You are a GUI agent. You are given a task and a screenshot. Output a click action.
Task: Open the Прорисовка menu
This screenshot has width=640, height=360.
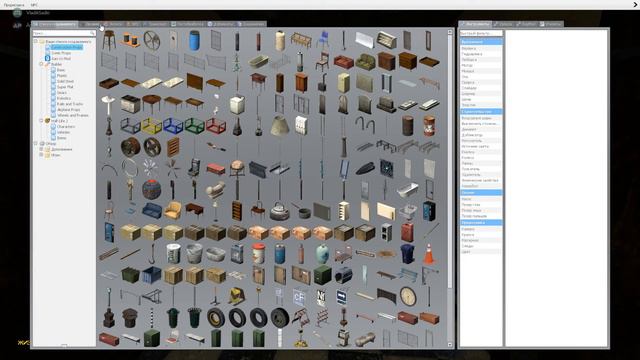tap(14, 5)
